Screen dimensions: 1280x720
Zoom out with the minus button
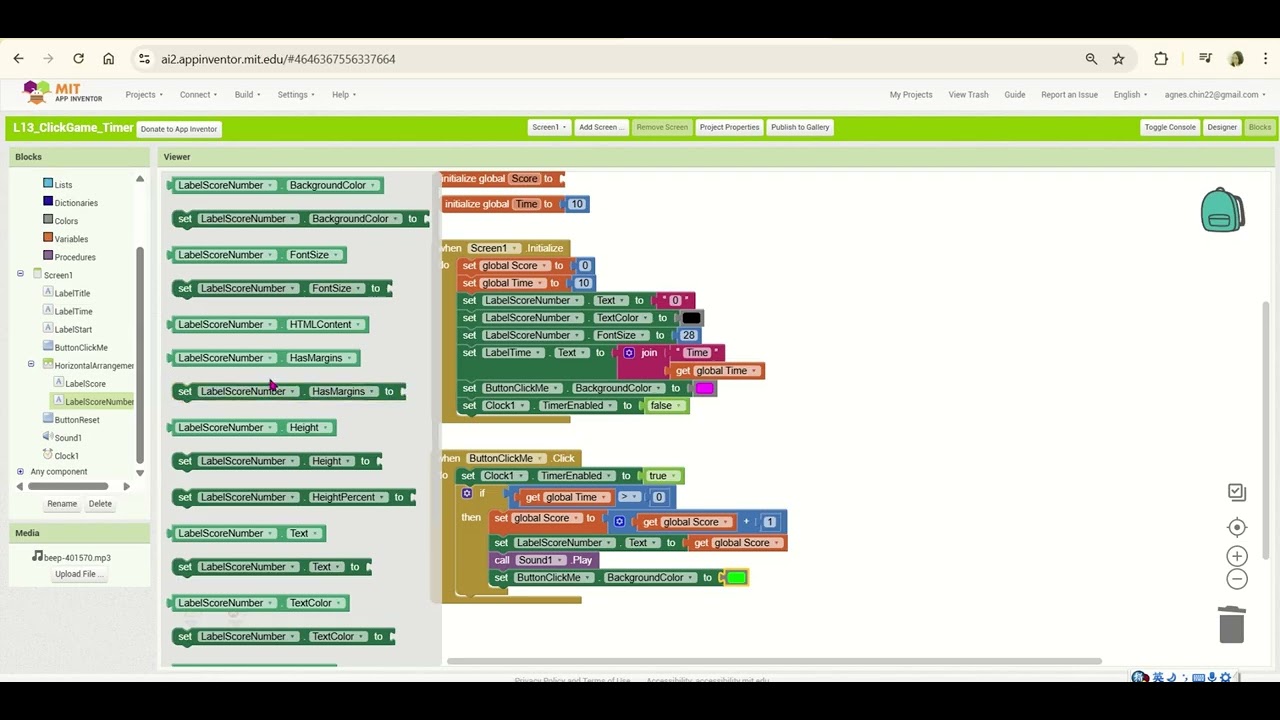point(1237,579)
